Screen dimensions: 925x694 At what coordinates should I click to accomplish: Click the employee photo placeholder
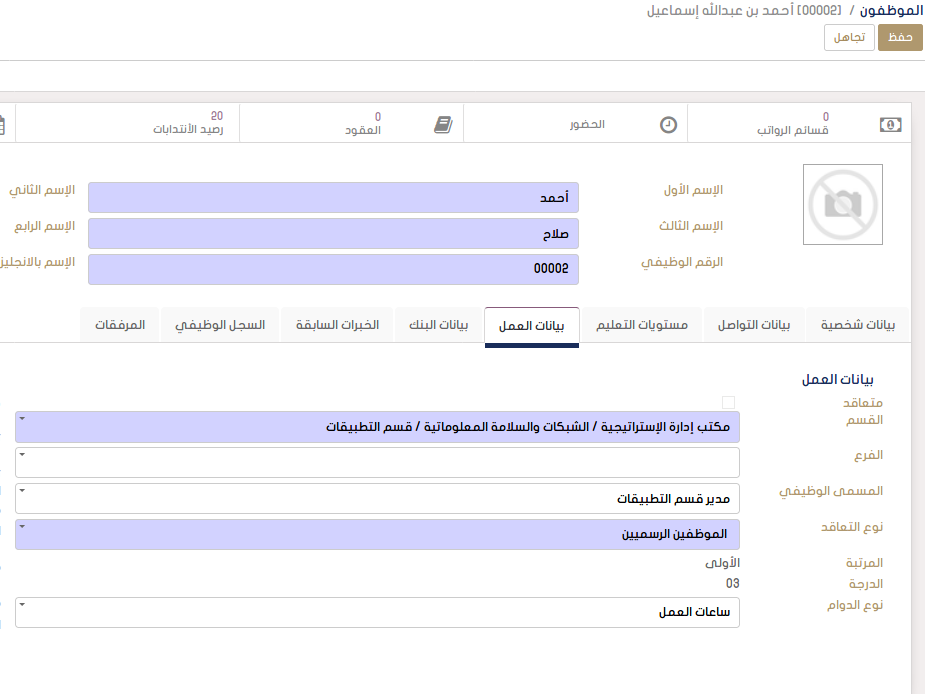[x=842, y=205]
